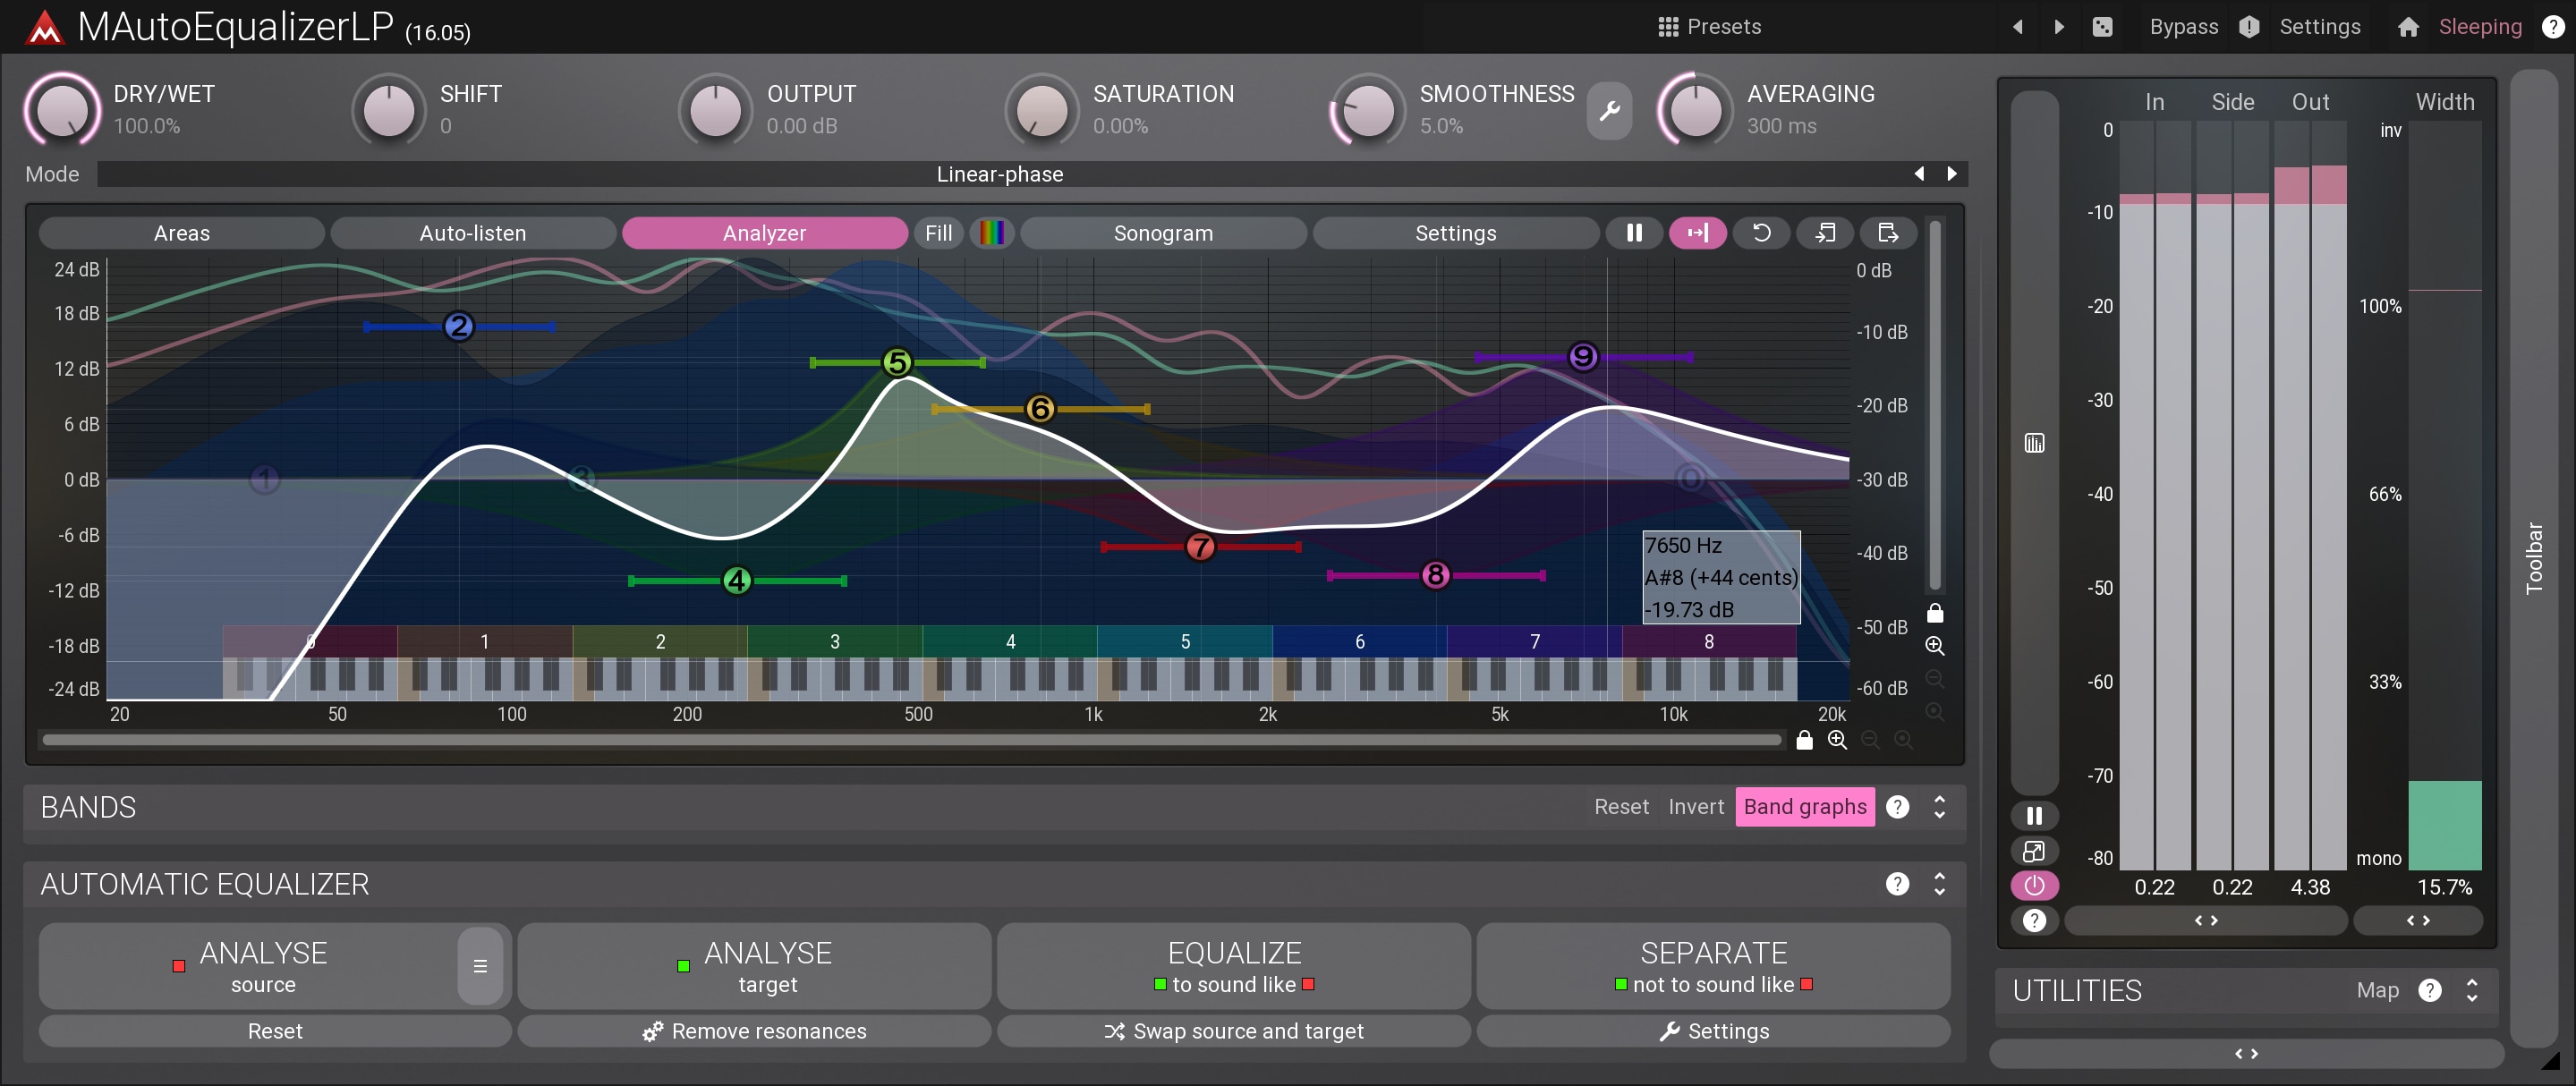2576x1086 pixels.
Task: Click Map in Utilities
Action: 2377,990
